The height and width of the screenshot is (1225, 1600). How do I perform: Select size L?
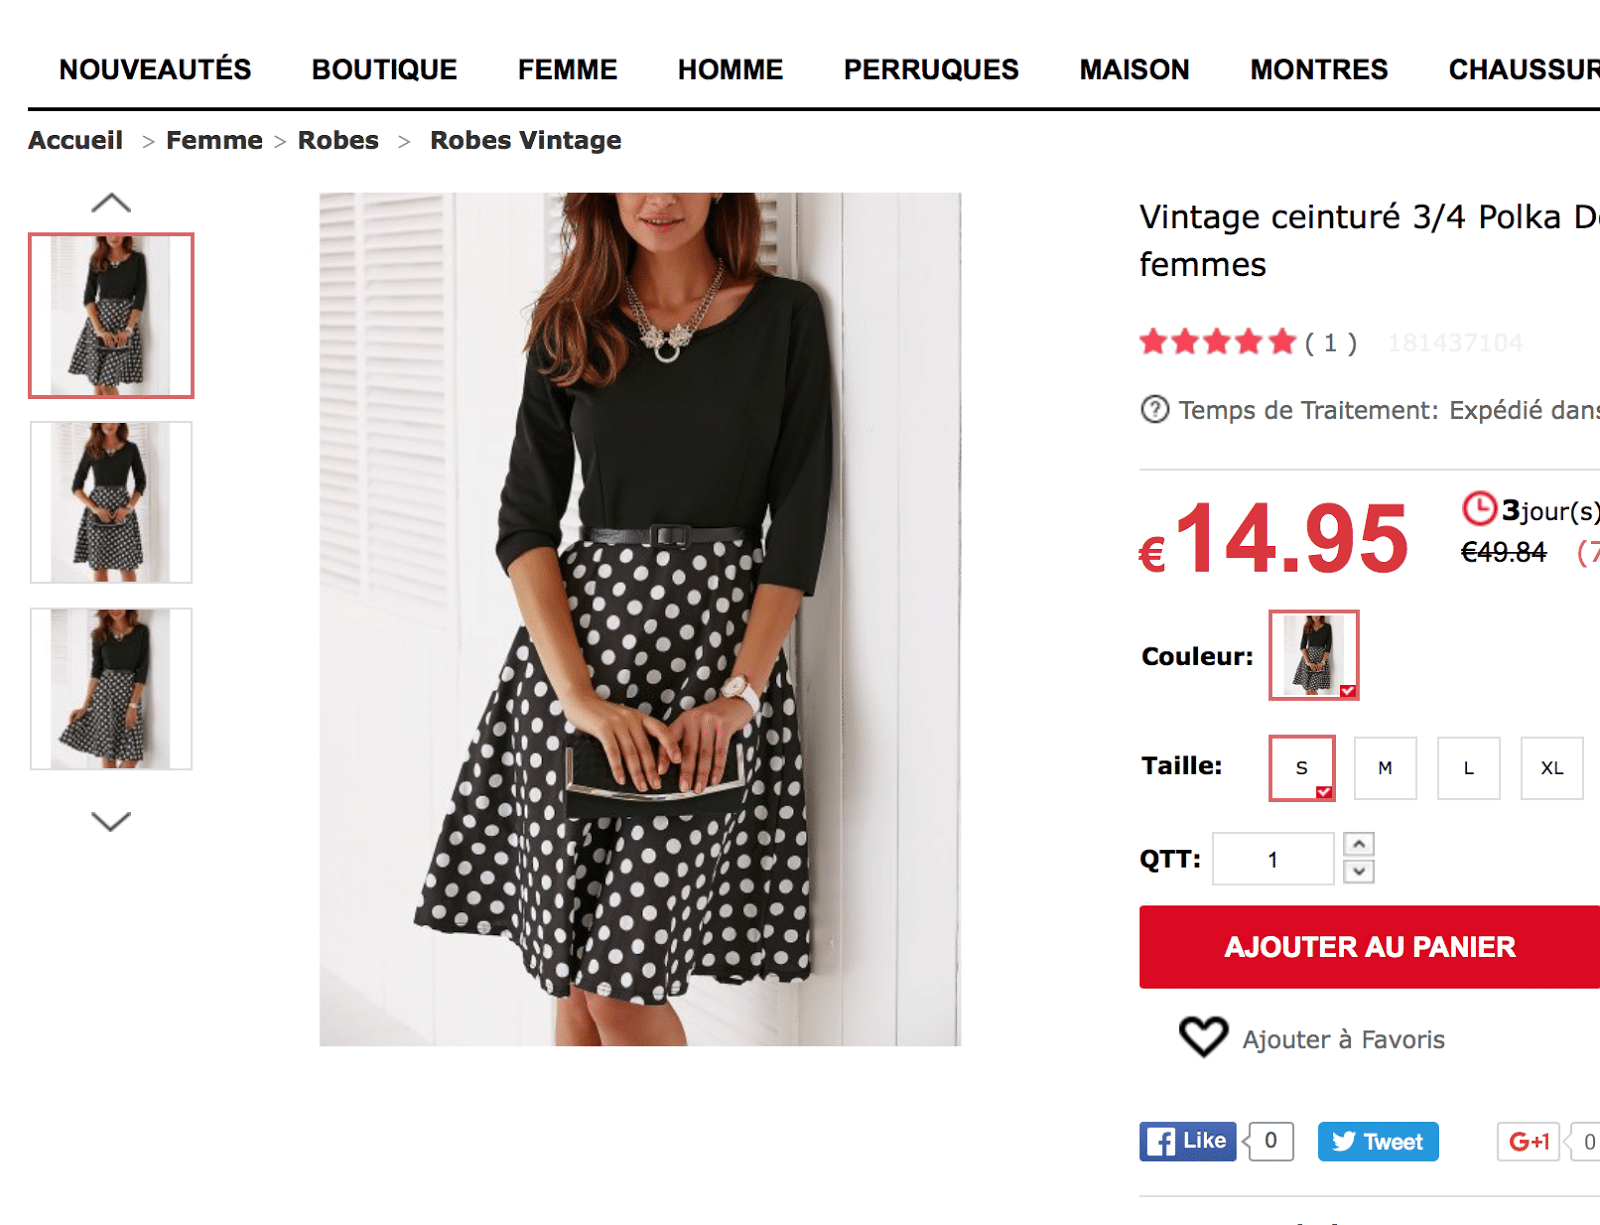pos(1468,768)
